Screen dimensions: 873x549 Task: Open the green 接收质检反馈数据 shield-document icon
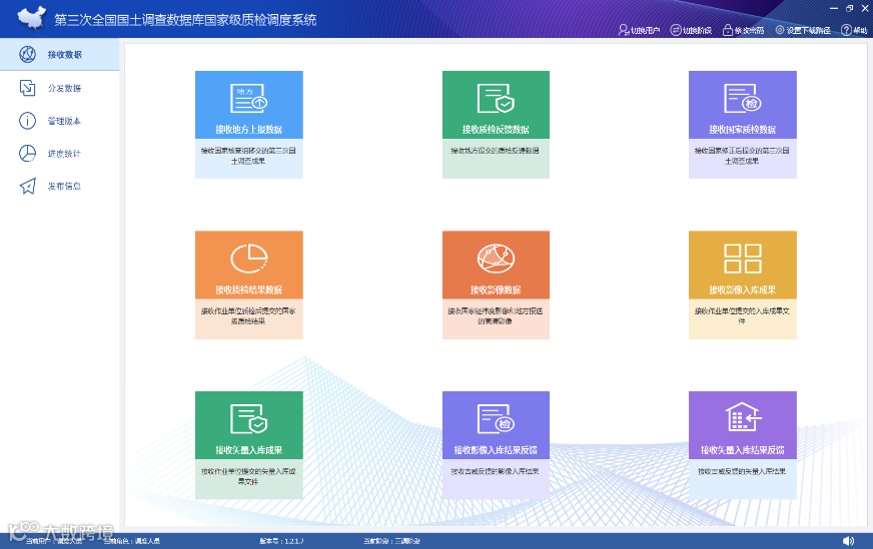[x=496, y=98]
